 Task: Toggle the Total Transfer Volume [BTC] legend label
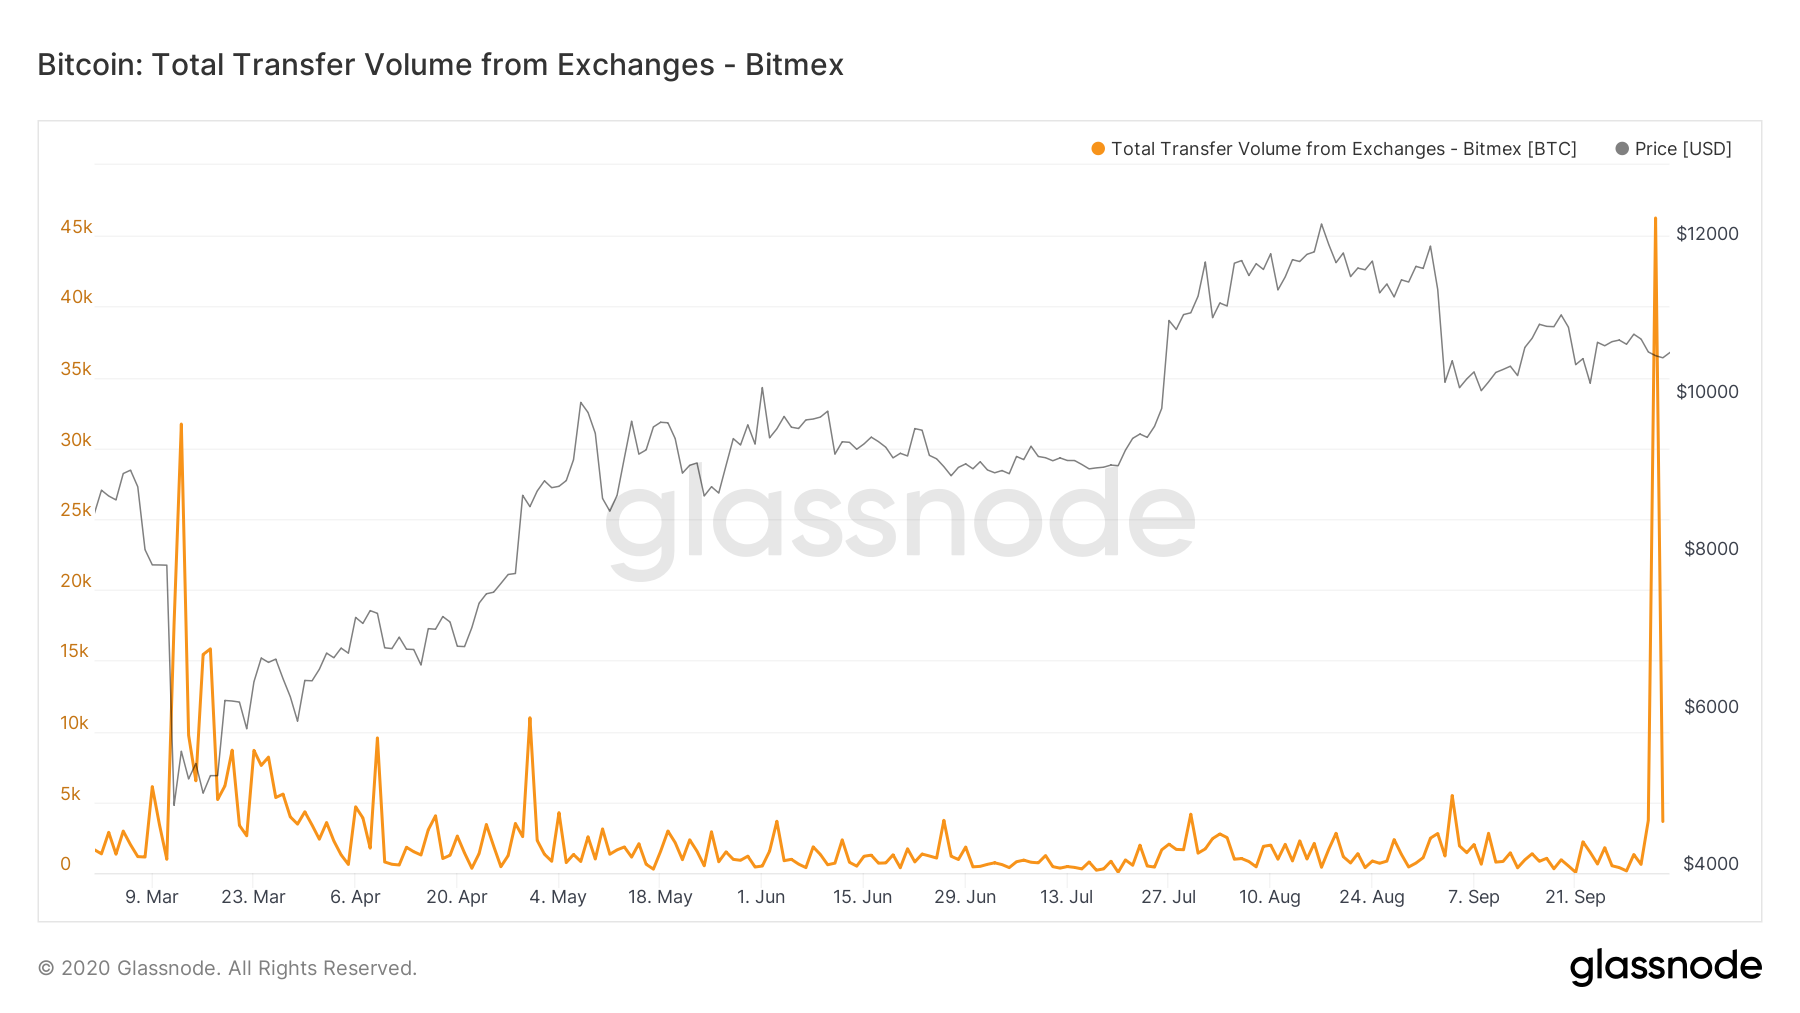click(1343, 149)
